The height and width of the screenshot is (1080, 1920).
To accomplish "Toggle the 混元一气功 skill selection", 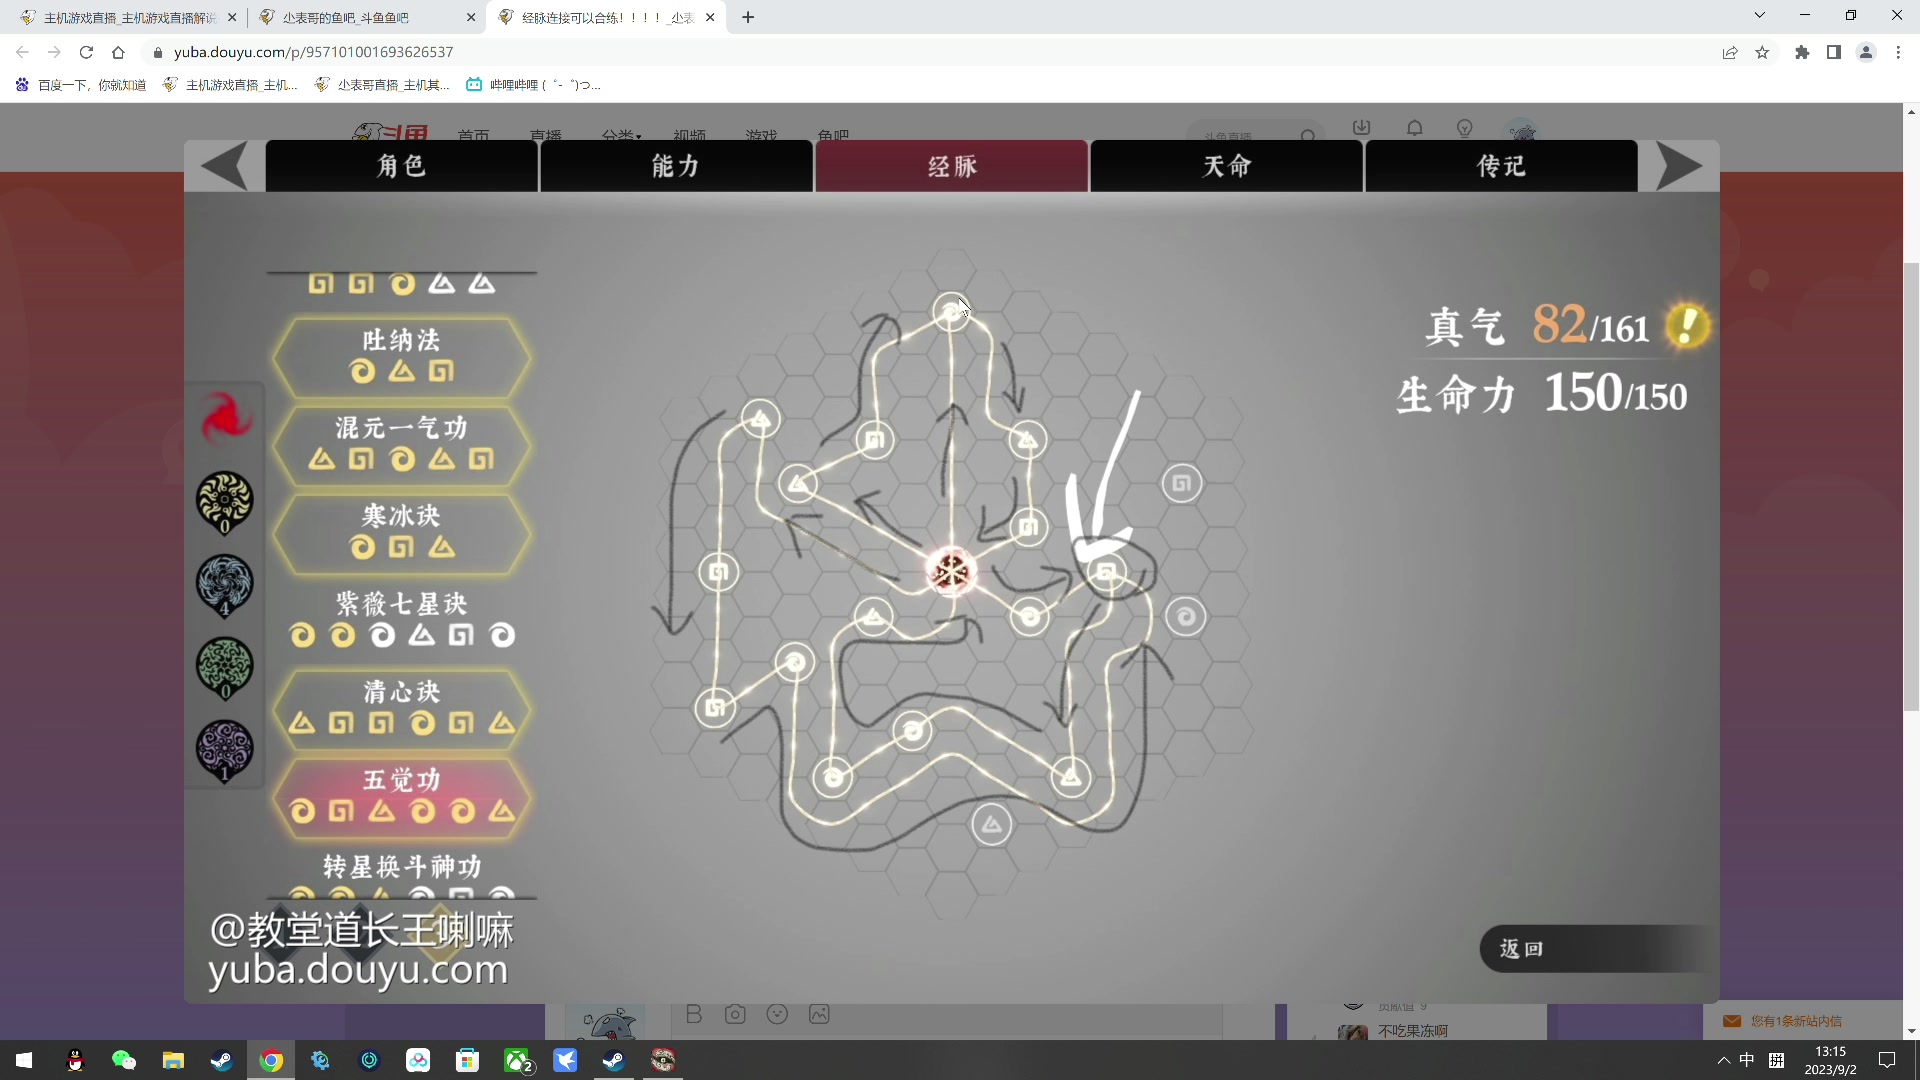I will point(401,444).
